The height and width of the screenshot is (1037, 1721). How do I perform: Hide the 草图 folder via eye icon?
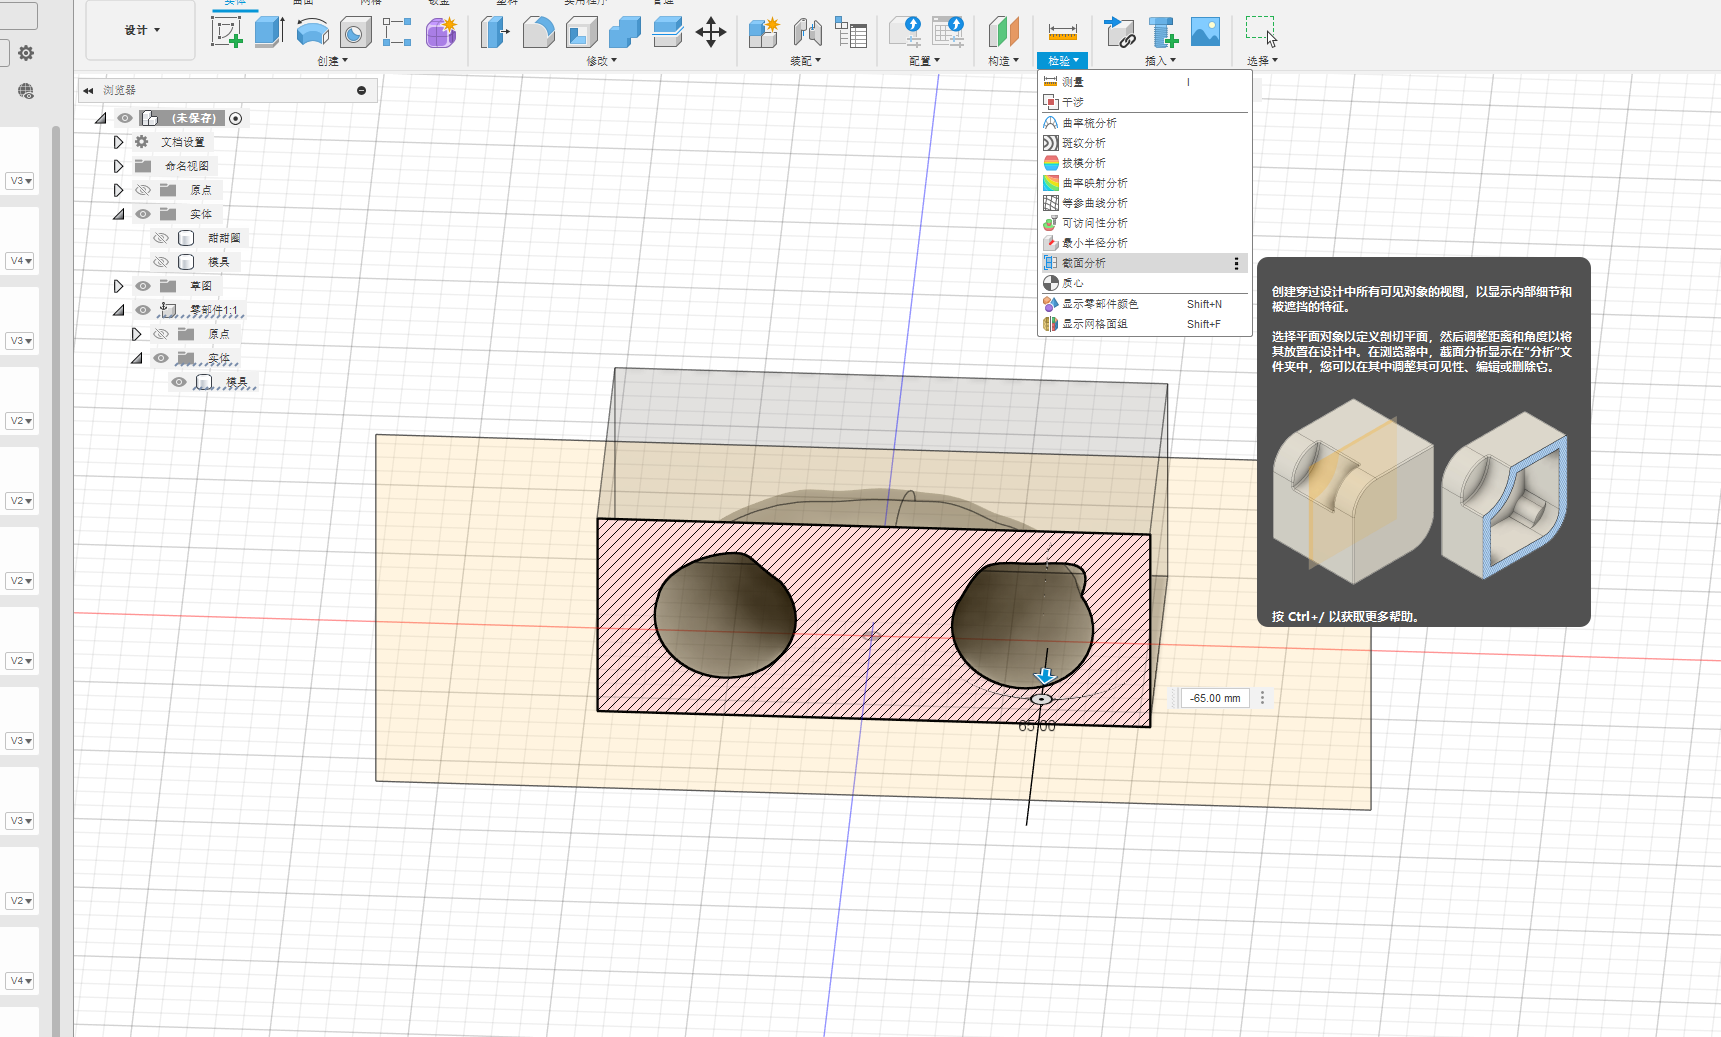pos(143,286)
